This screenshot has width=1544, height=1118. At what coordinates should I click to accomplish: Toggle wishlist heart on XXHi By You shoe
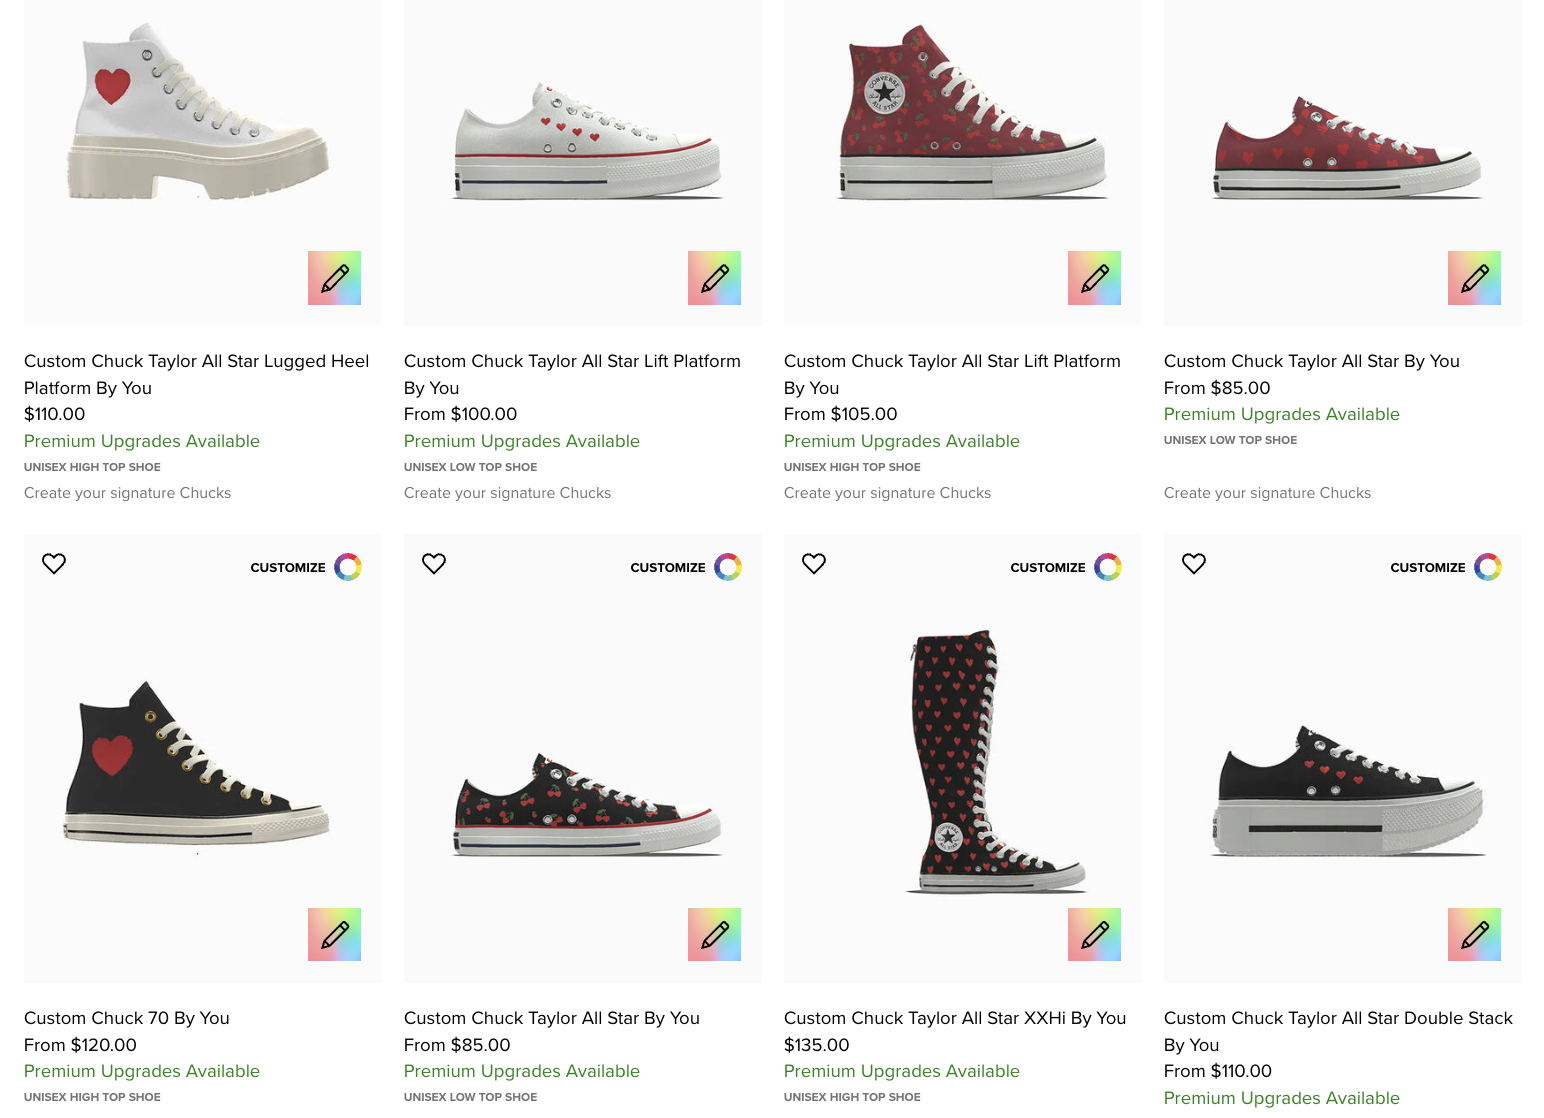[814, 564]
